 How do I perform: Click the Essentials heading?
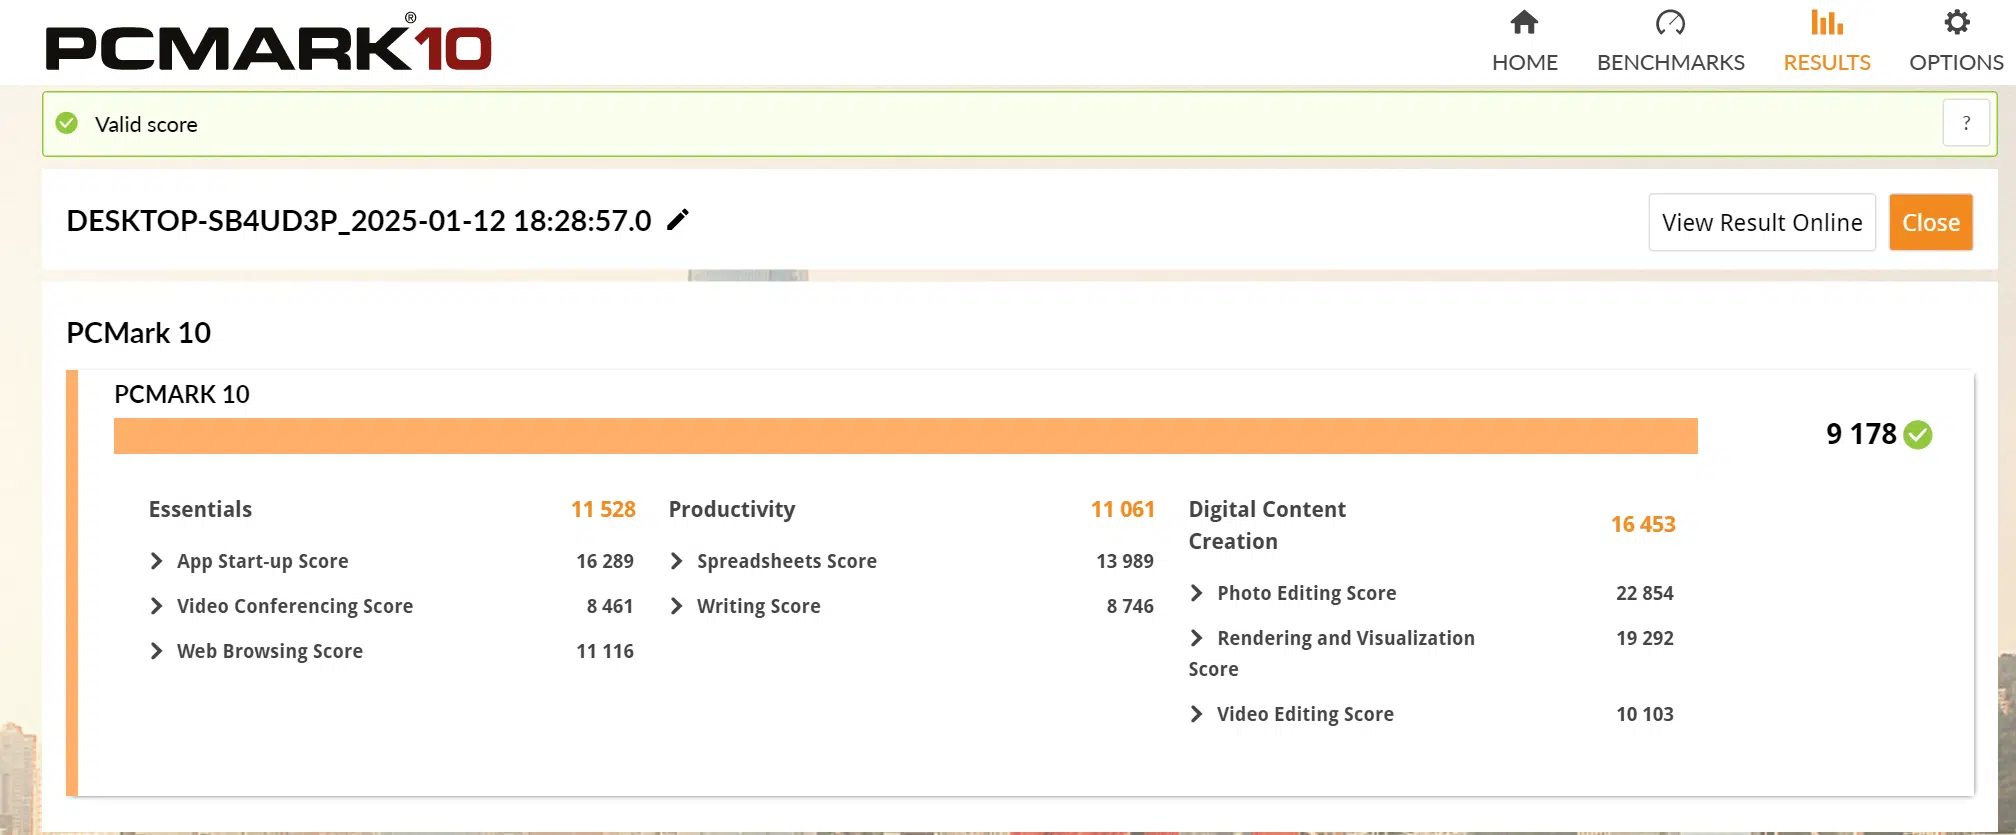(200, 509)
